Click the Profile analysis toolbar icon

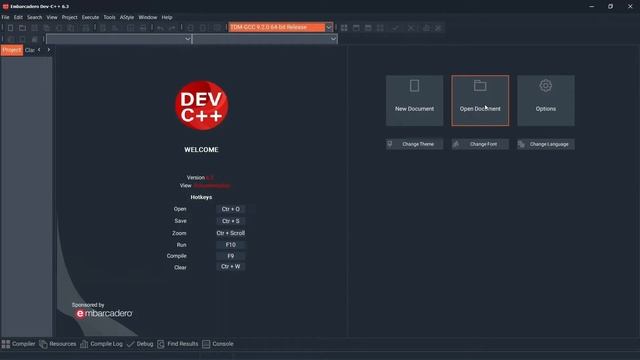[426, 28]
